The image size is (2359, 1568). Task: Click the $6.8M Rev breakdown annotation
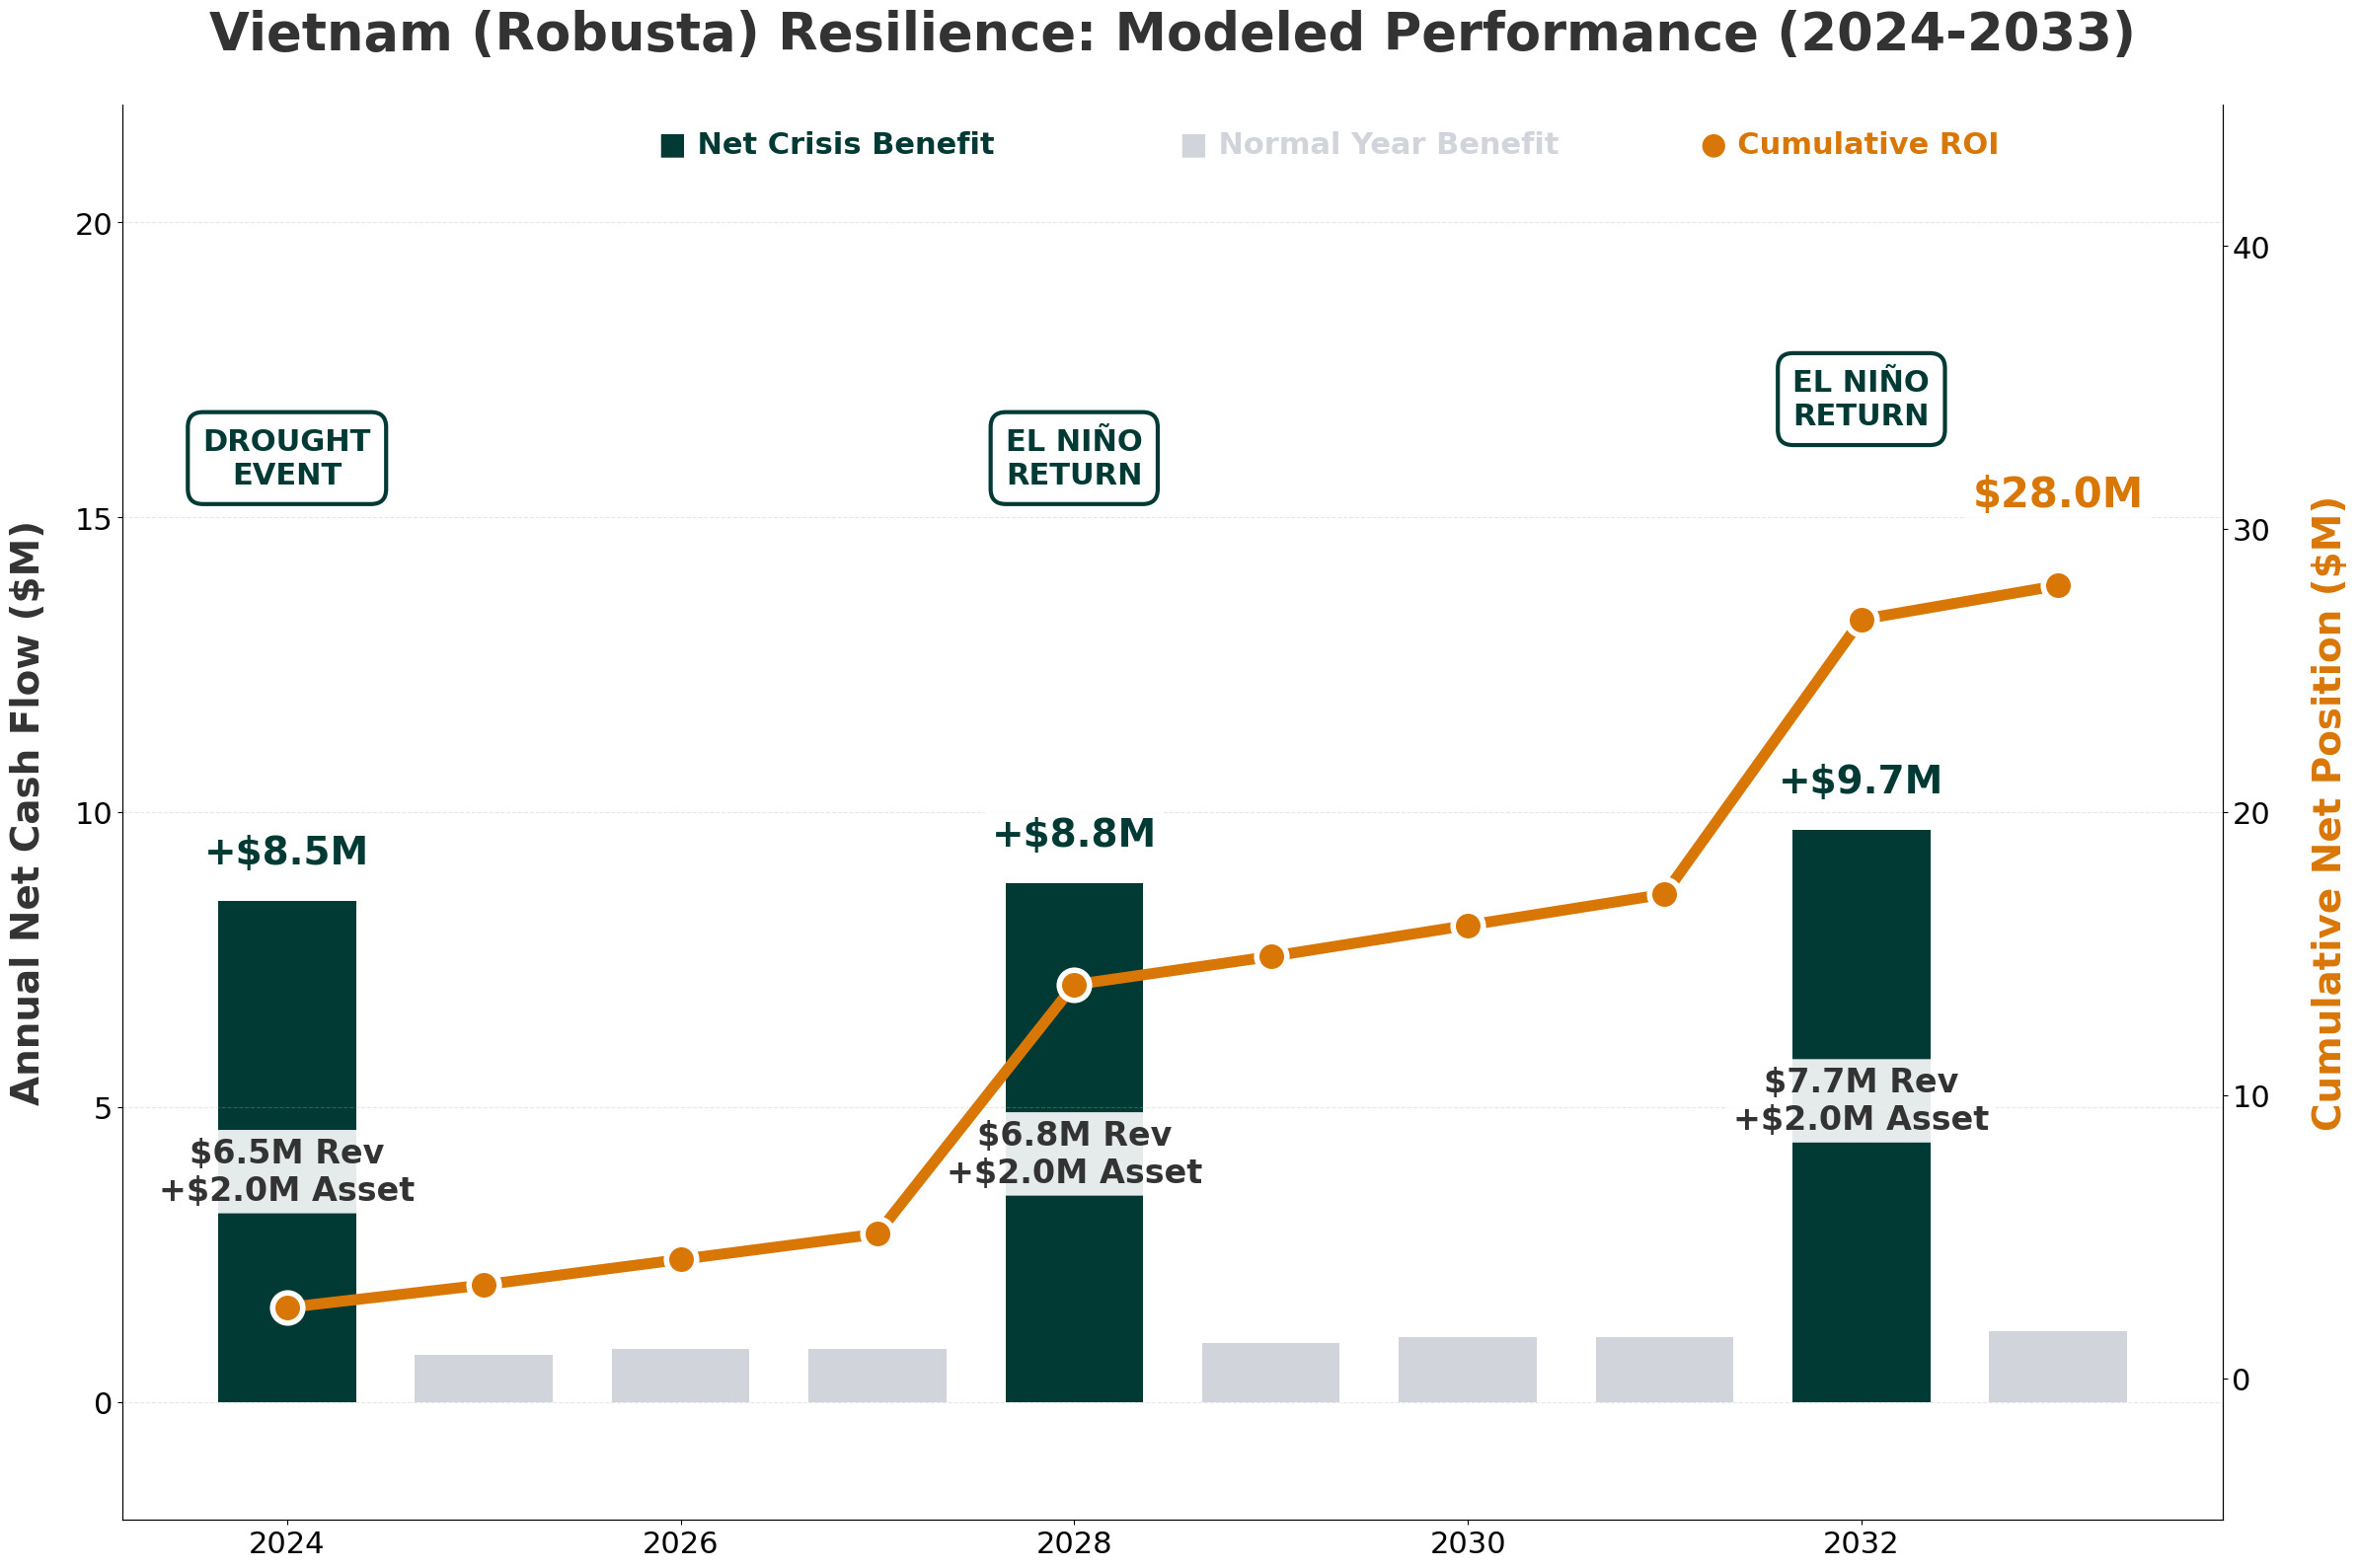point(1074,1153)
